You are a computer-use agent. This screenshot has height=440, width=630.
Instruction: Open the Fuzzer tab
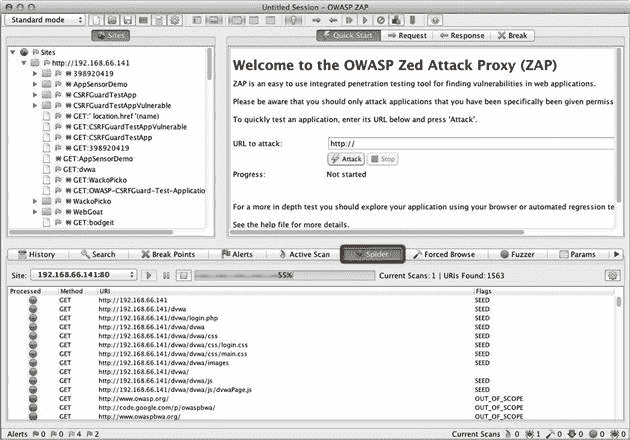518,254
